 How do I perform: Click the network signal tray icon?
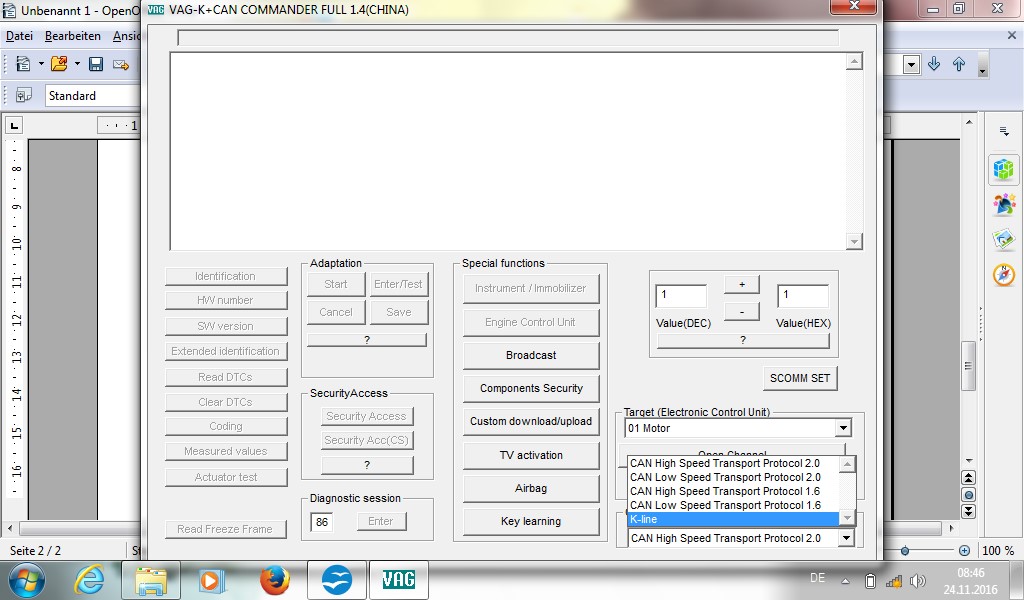pyautogui.click(x=893, y=580)
